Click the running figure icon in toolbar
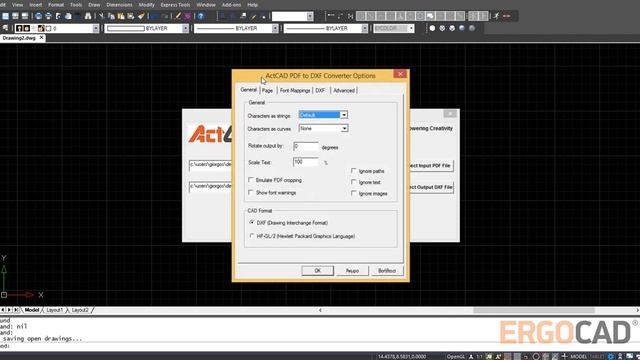640x360 pixels. click(496, 16)
